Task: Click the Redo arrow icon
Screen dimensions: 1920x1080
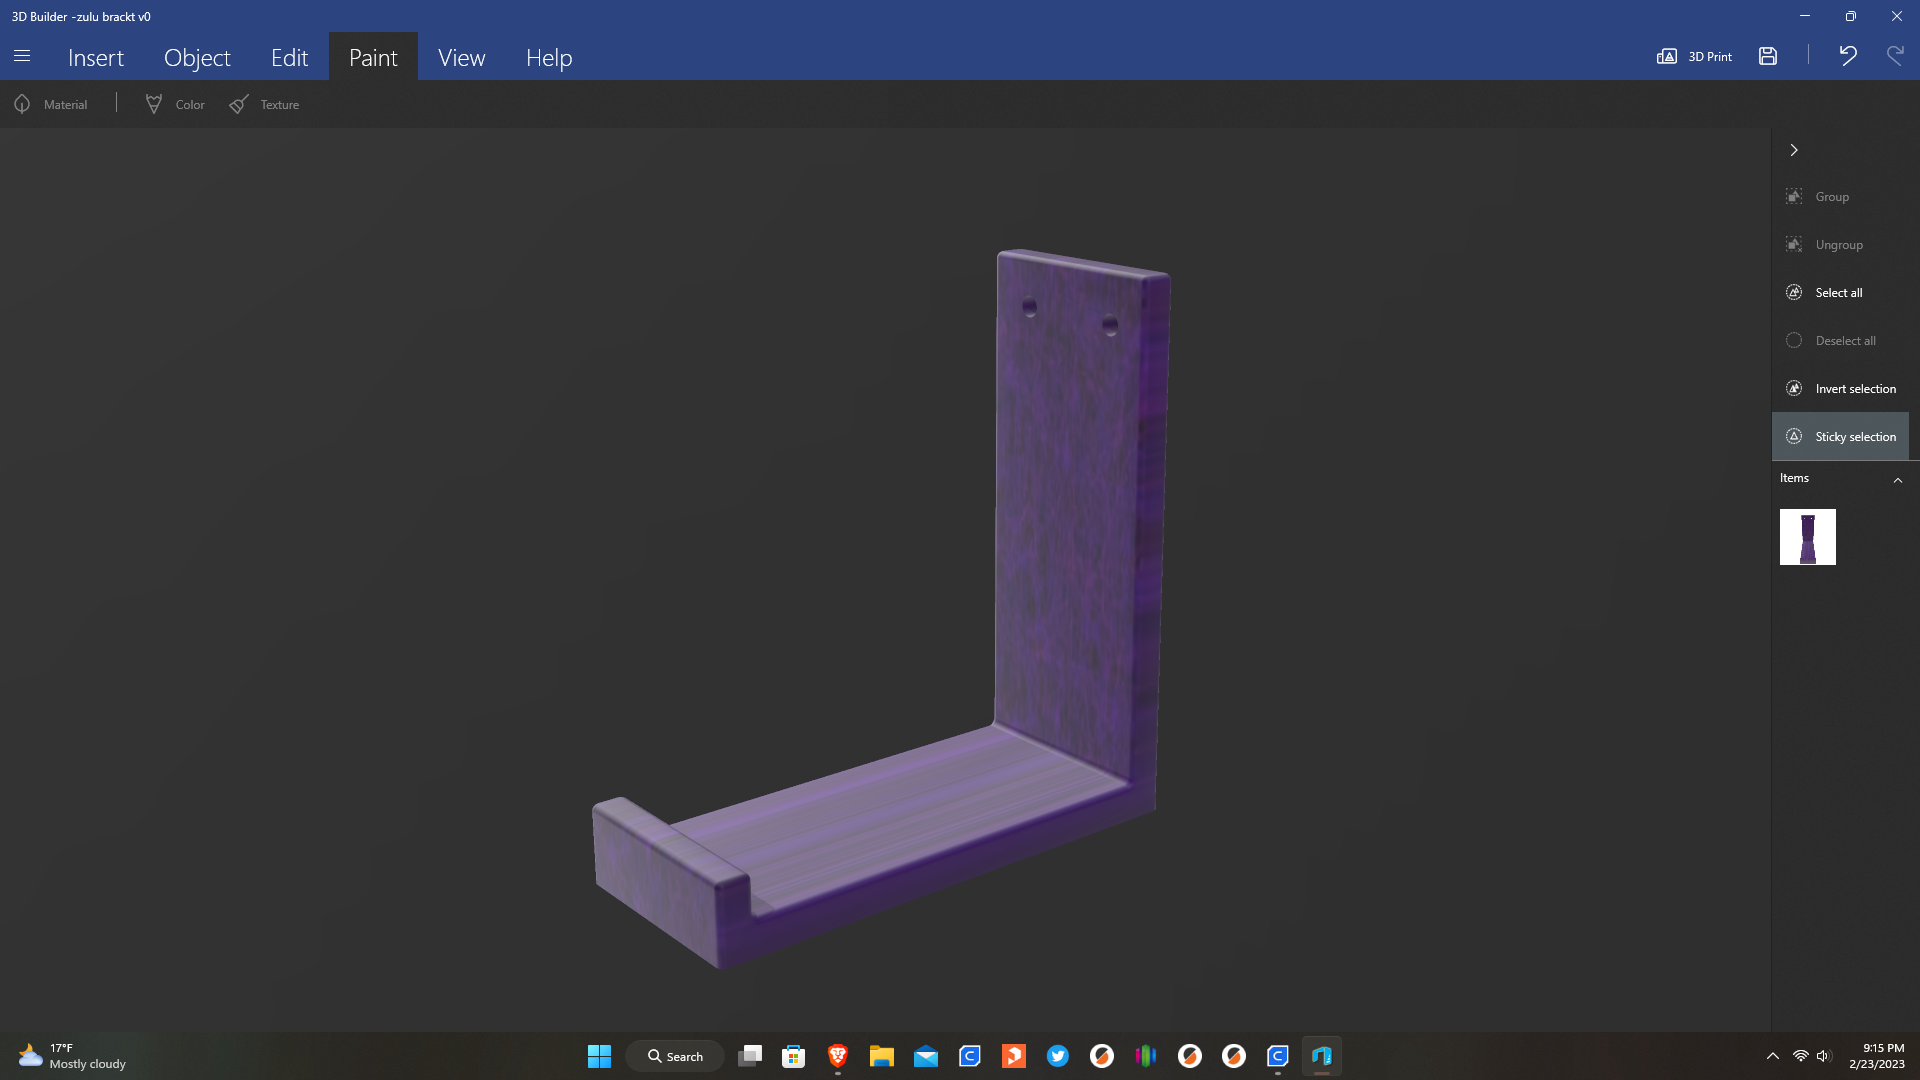Action: pyautogui.click(x=1895, y=56)
